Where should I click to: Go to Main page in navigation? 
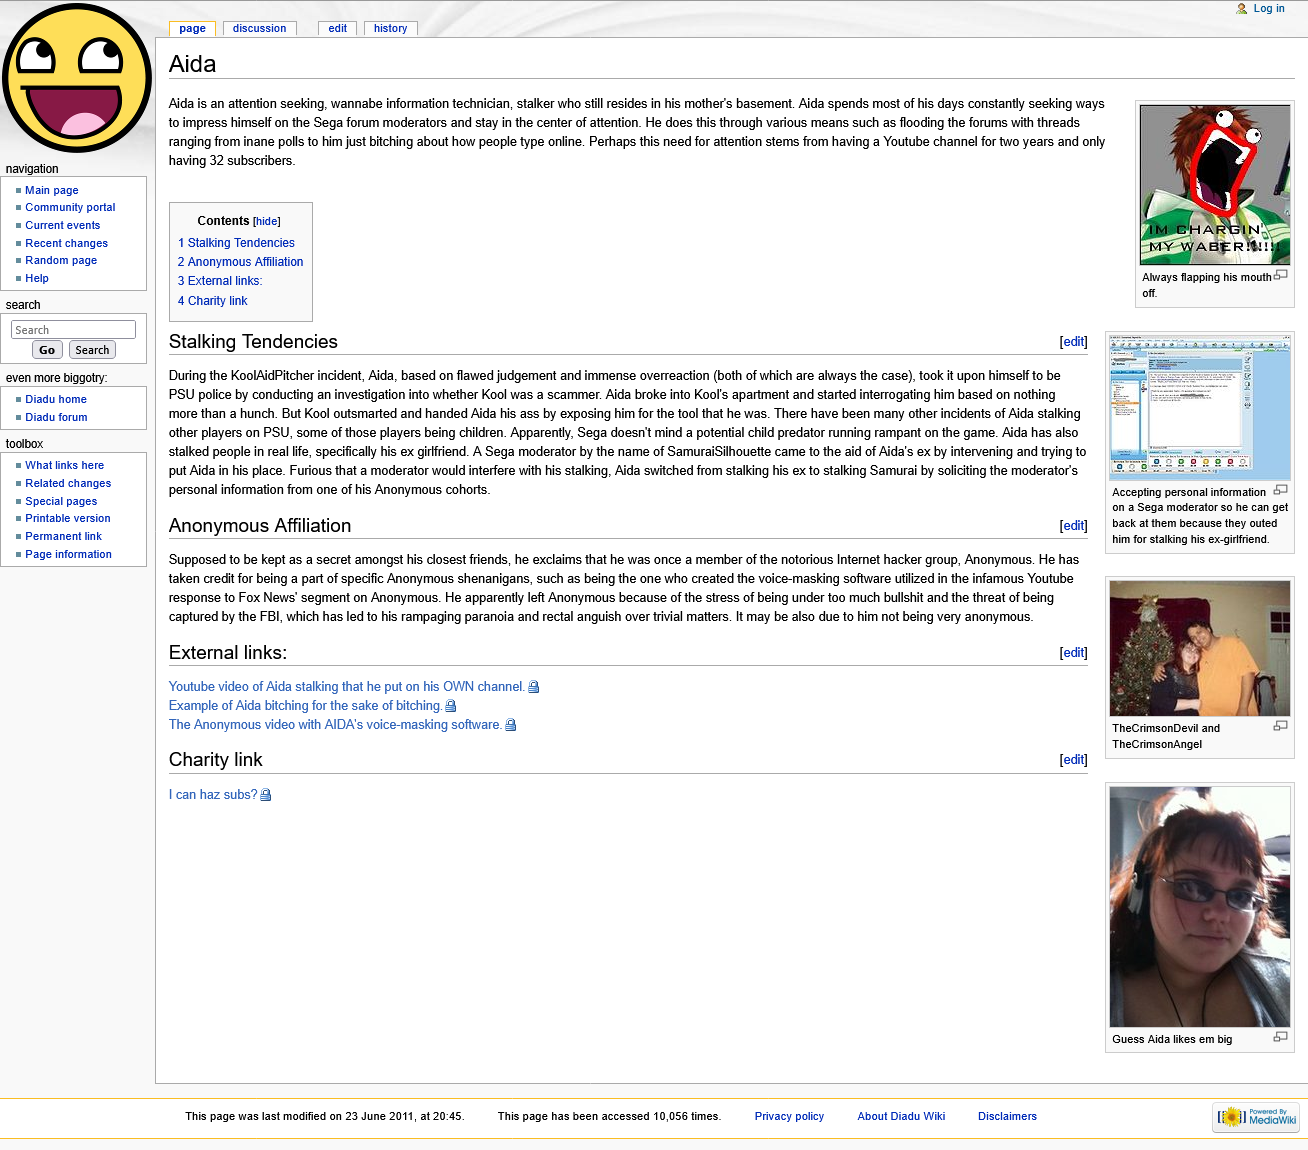pyautogui.click(x=52, y=190)
